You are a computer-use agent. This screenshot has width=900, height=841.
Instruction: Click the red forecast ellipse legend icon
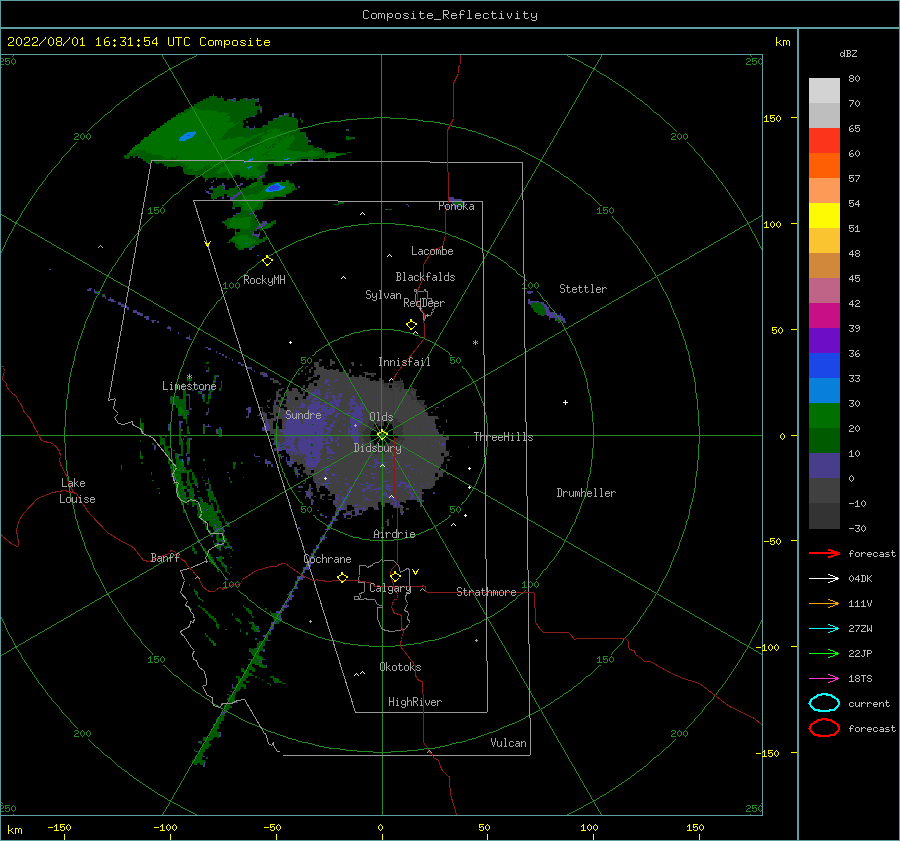(824, 728)
